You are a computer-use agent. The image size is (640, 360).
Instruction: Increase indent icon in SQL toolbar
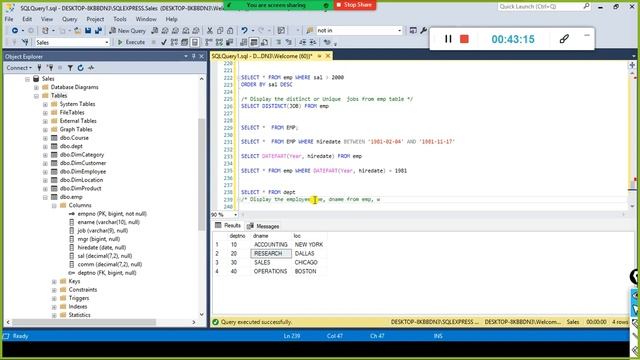(312, 42)
